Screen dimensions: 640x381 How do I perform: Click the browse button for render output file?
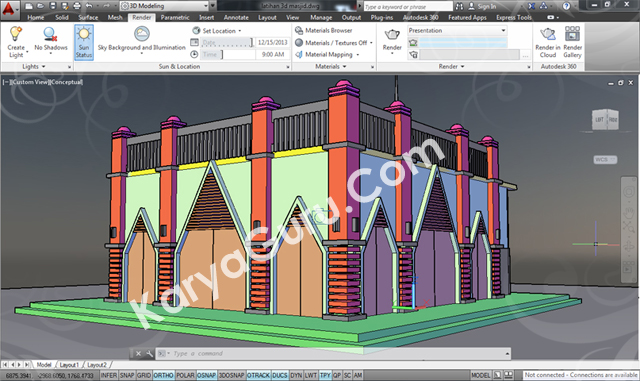pos(526,55)
